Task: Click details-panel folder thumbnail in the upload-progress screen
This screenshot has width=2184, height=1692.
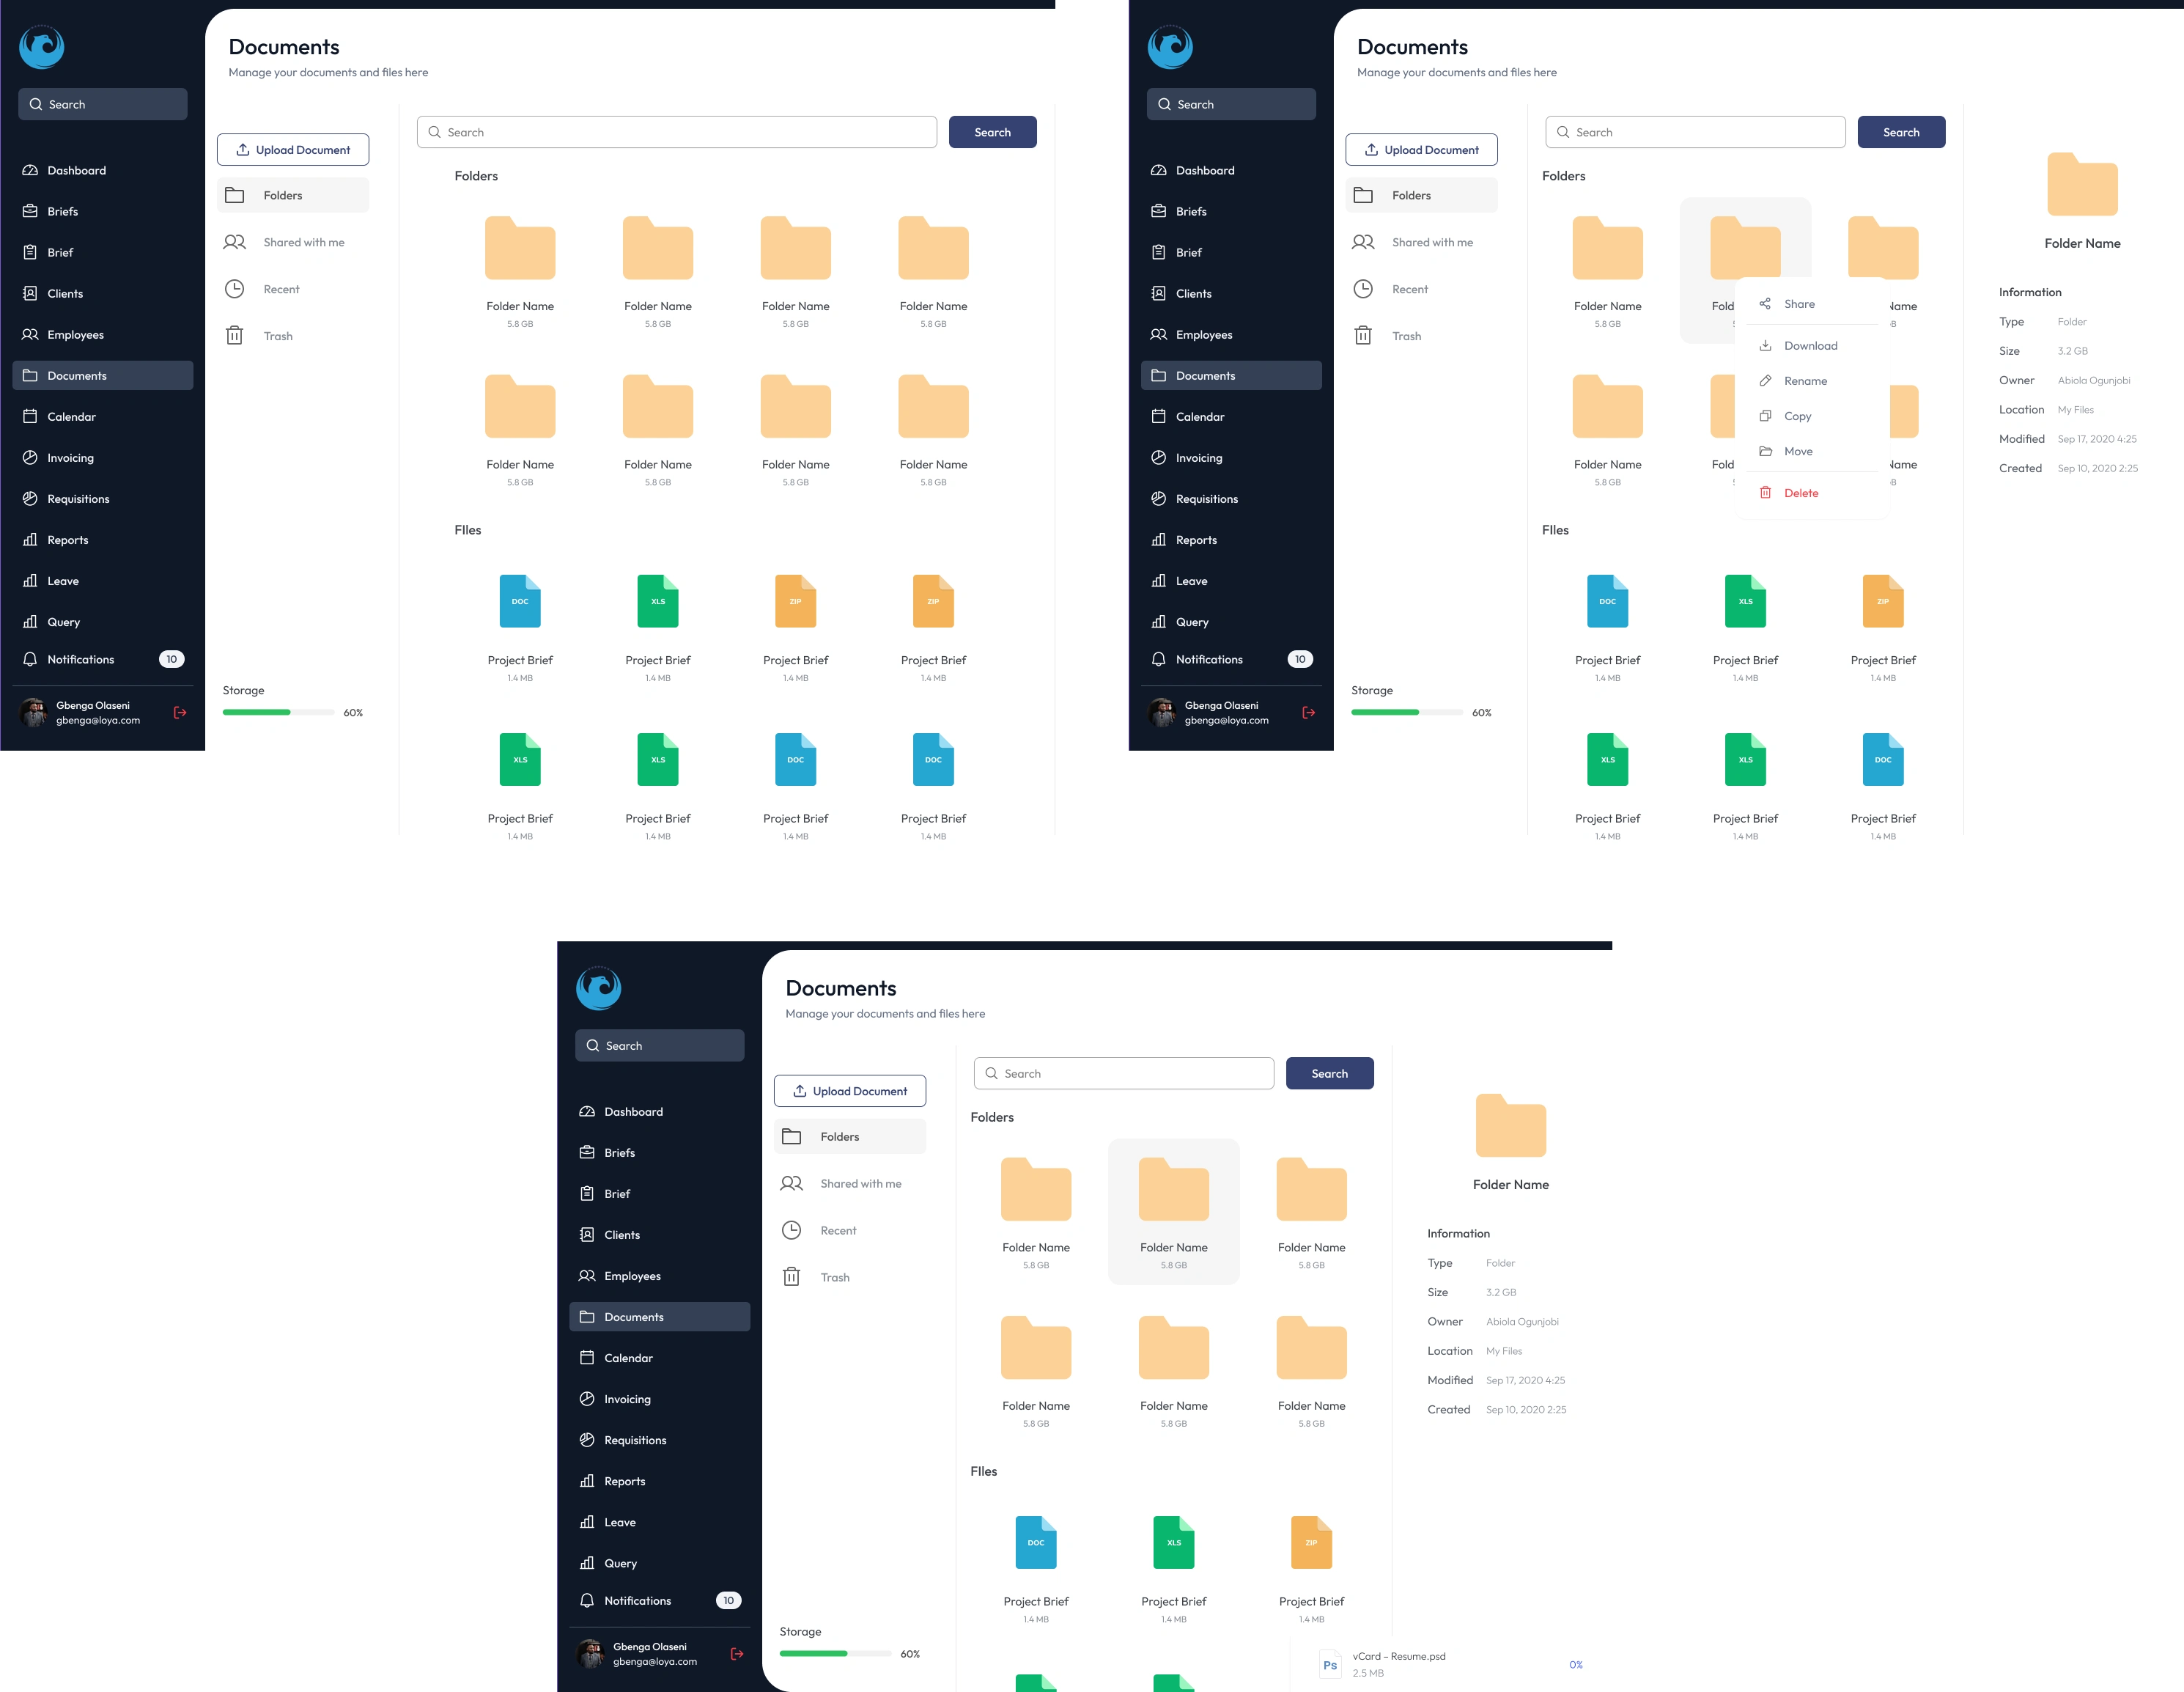Action: click(1510, 1127)
